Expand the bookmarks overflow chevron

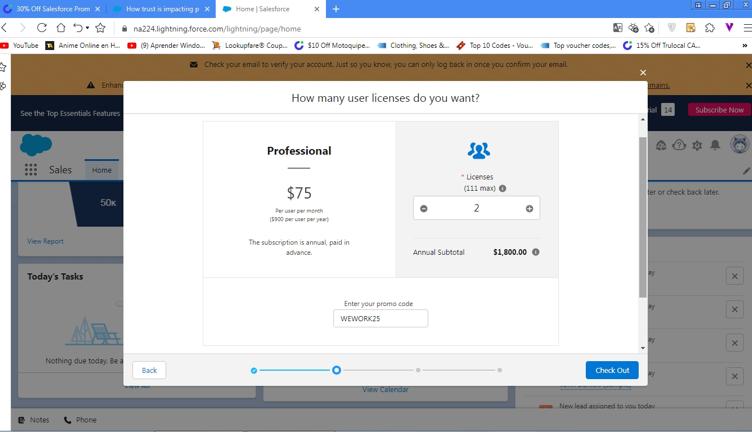(744, 46)
